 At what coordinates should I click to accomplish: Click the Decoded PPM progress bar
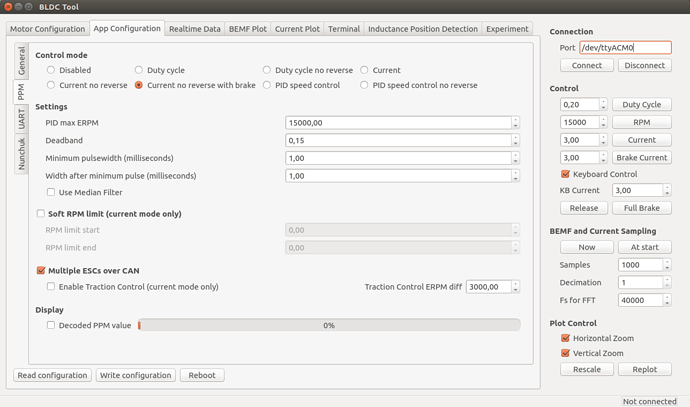pos(329,325)
